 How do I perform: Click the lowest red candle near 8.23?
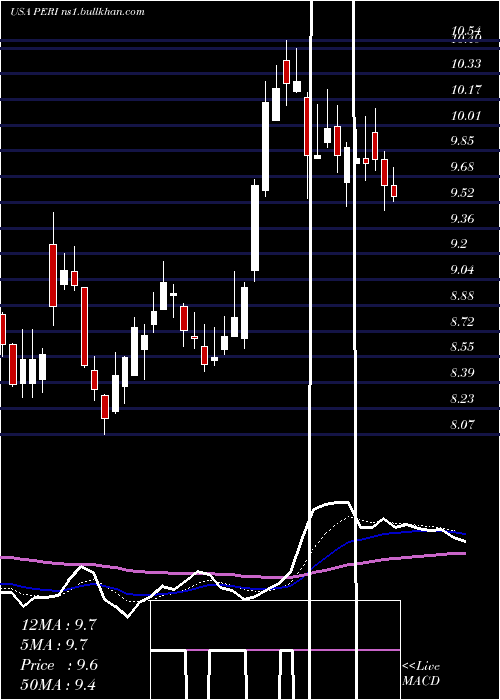click(x=105, y=407)
